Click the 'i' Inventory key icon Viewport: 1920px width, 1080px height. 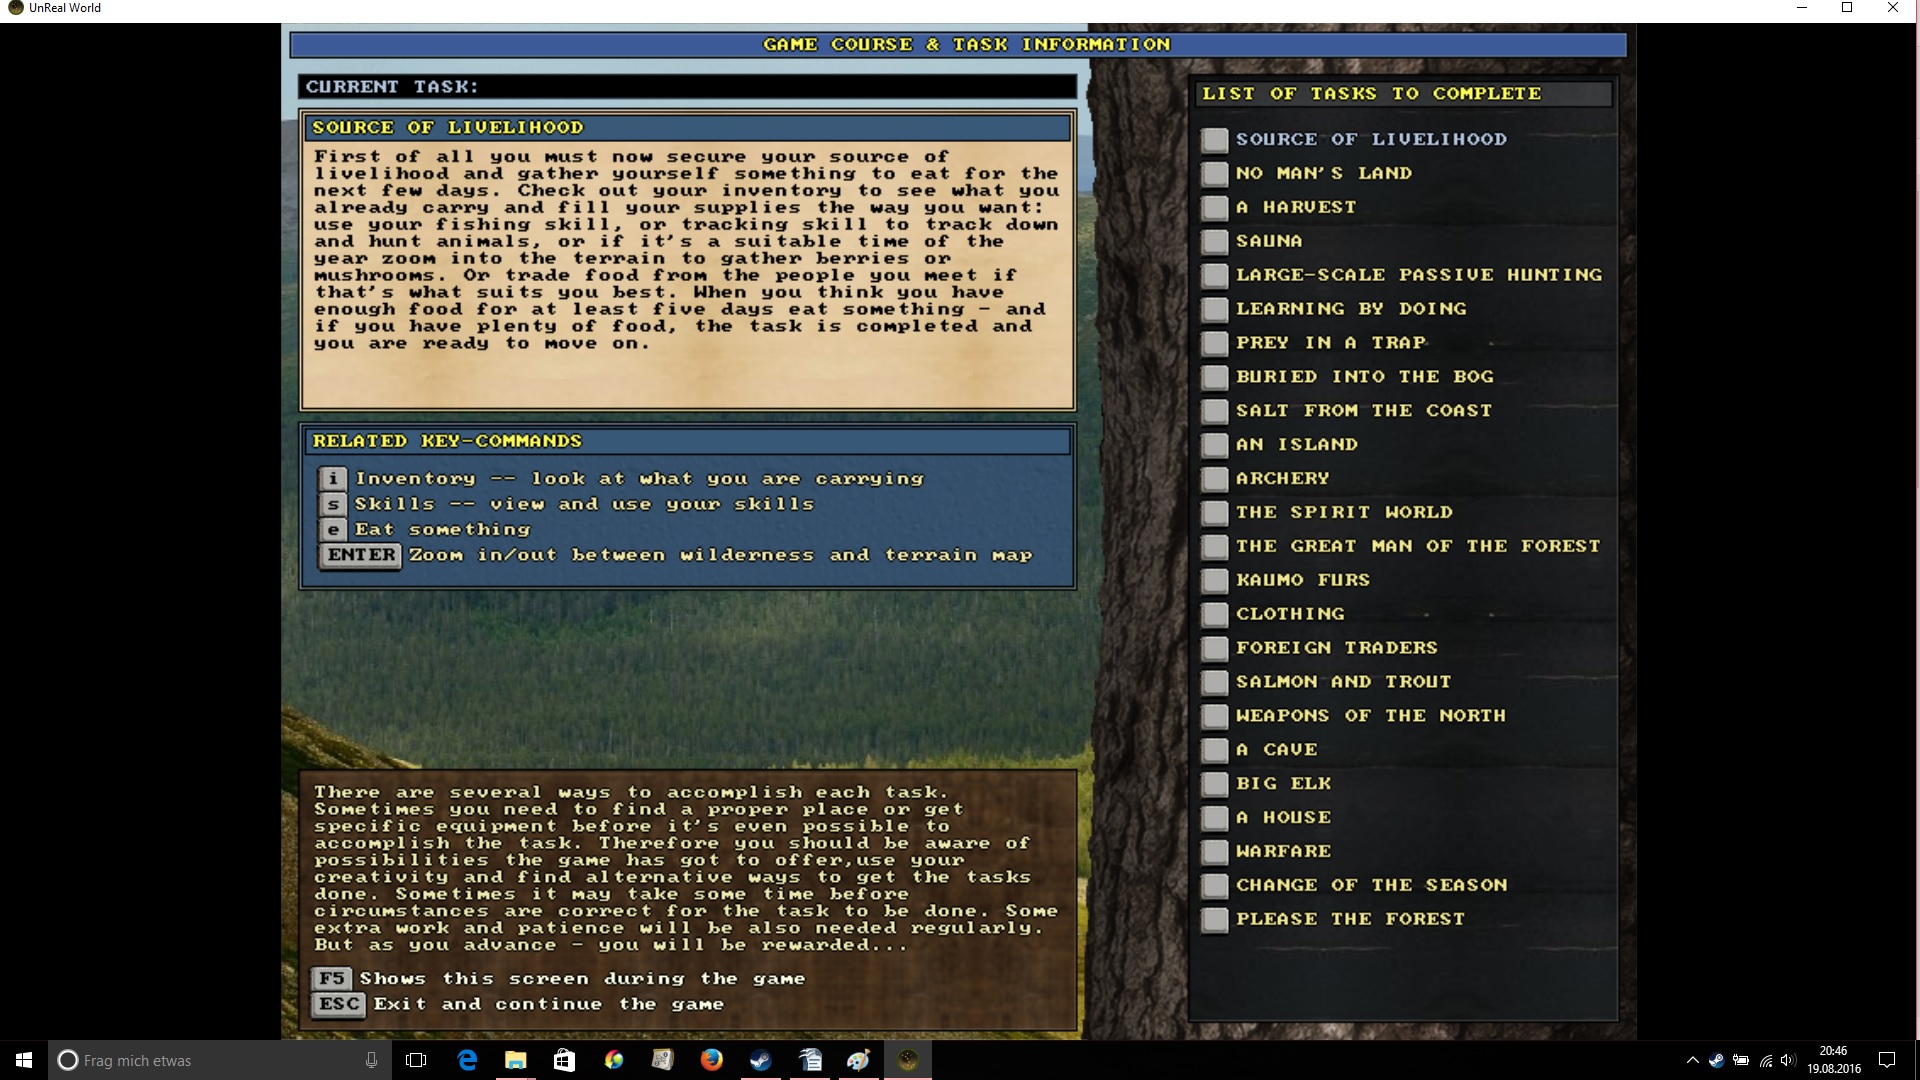click(x=333, y=479)
